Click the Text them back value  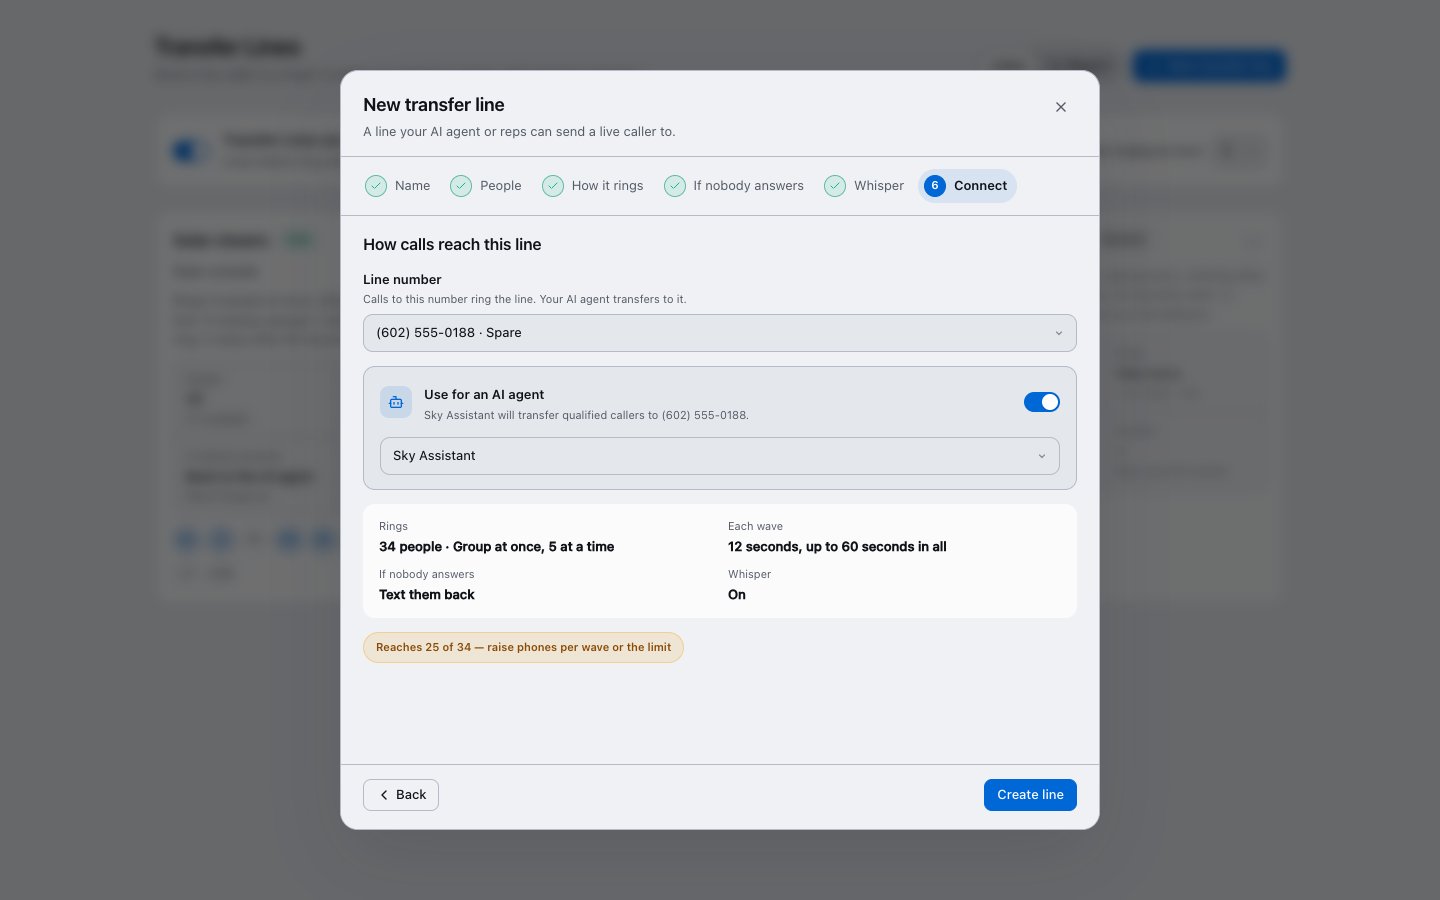click(427, 595)
